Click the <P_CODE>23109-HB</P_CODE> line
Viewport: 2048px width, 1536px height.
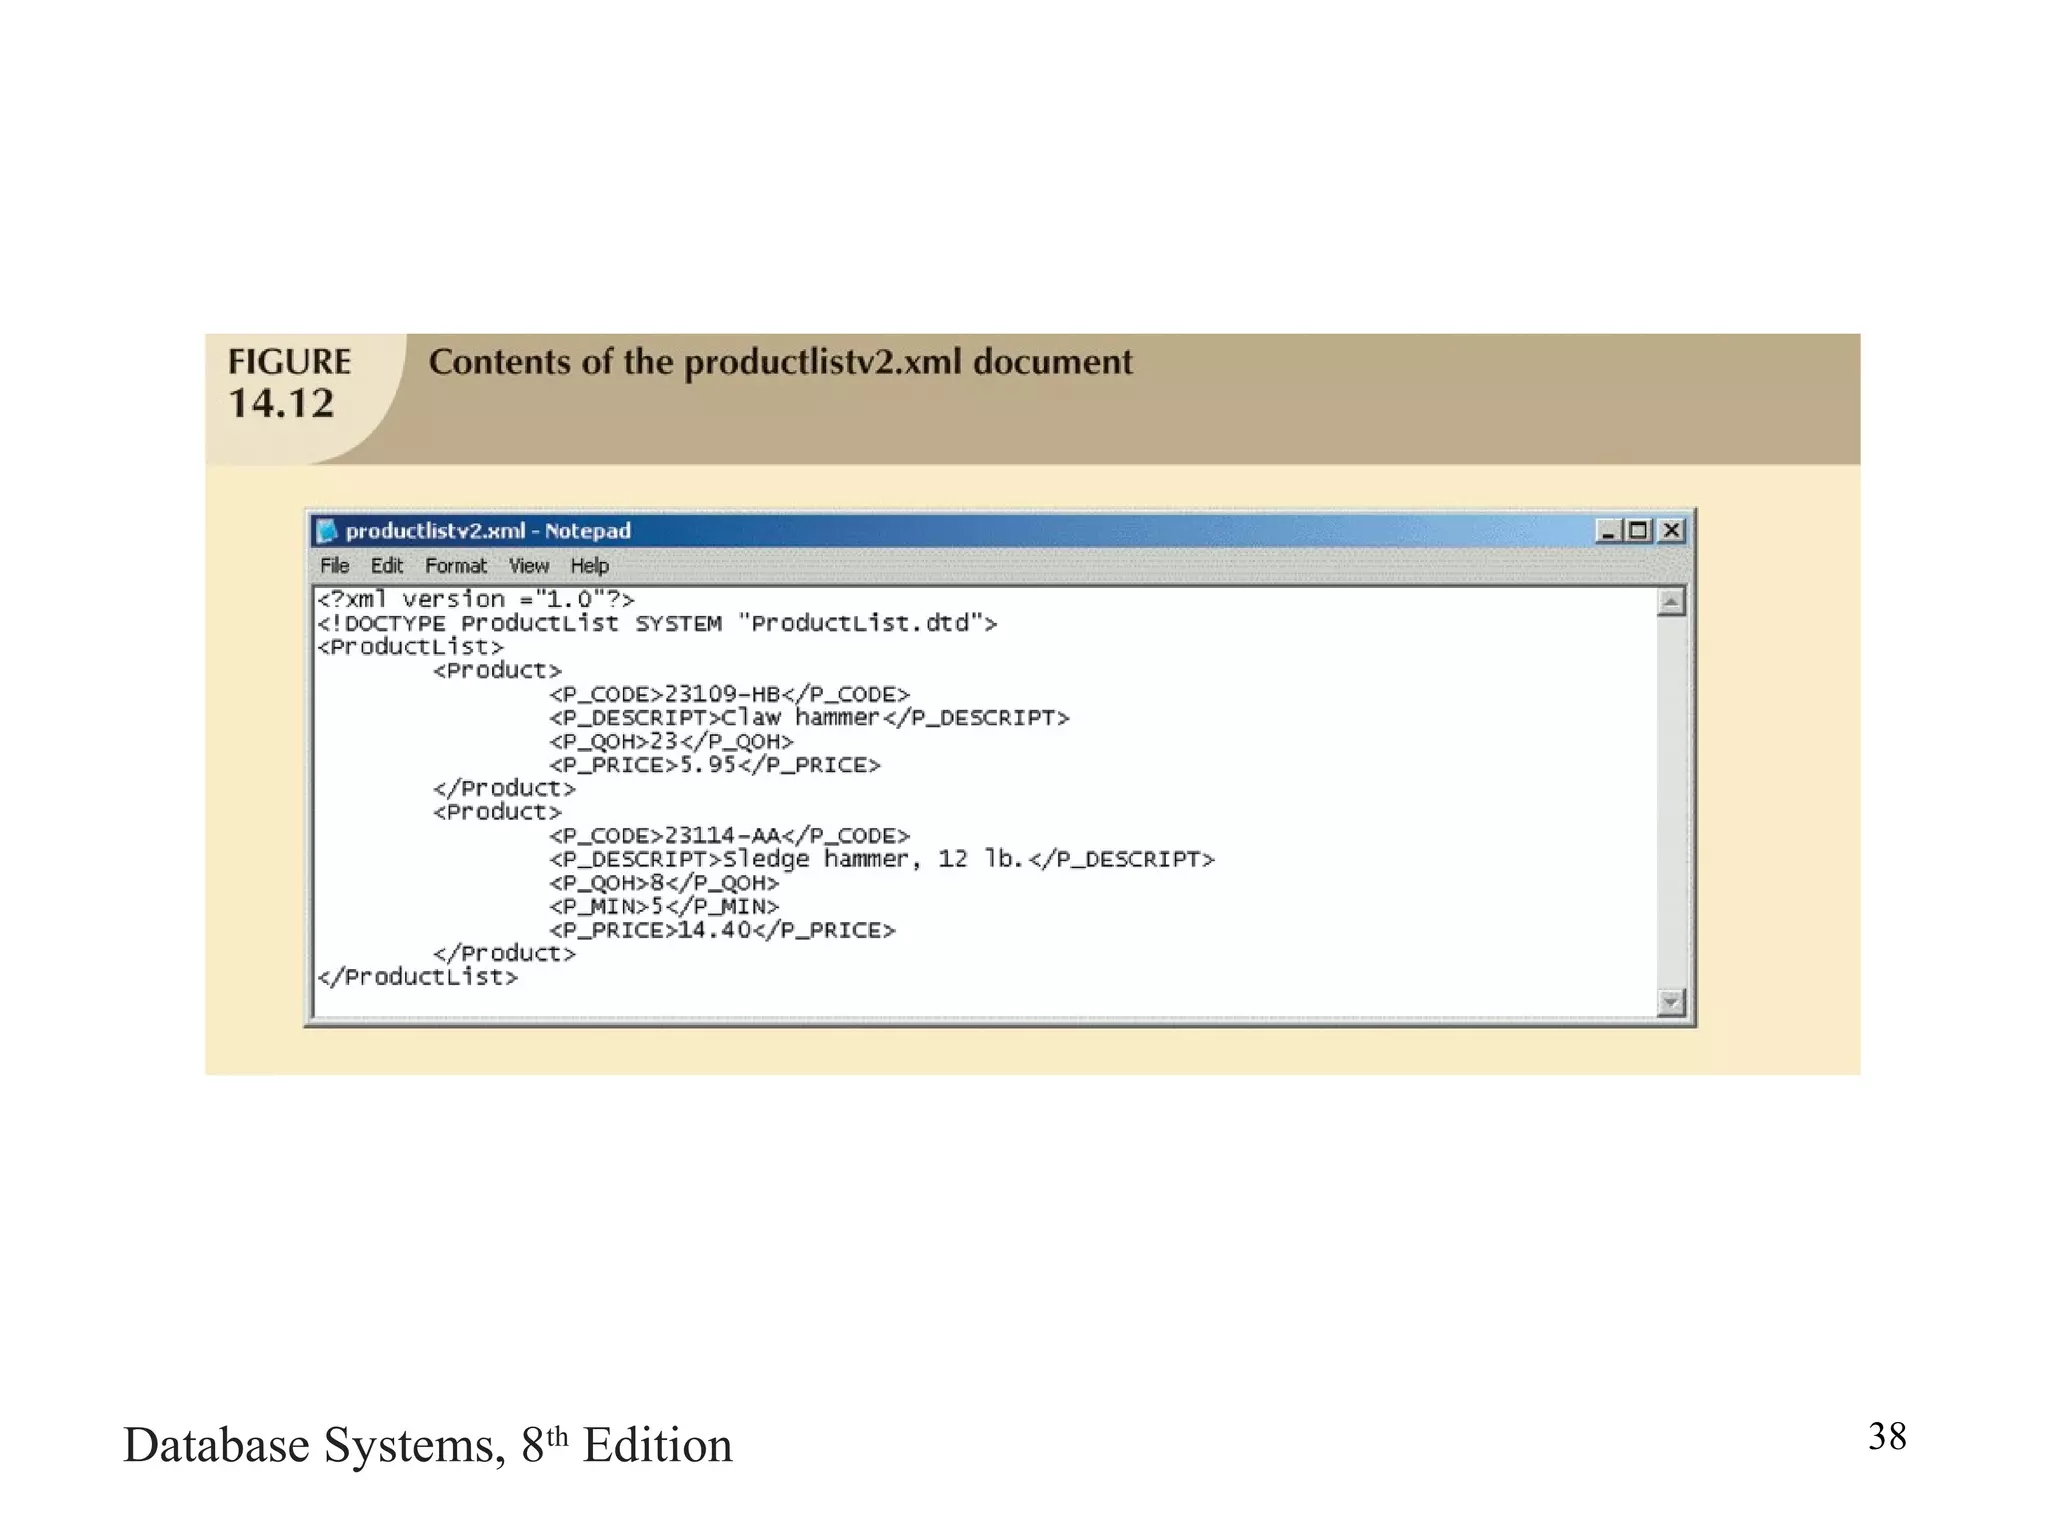[730, 694]
